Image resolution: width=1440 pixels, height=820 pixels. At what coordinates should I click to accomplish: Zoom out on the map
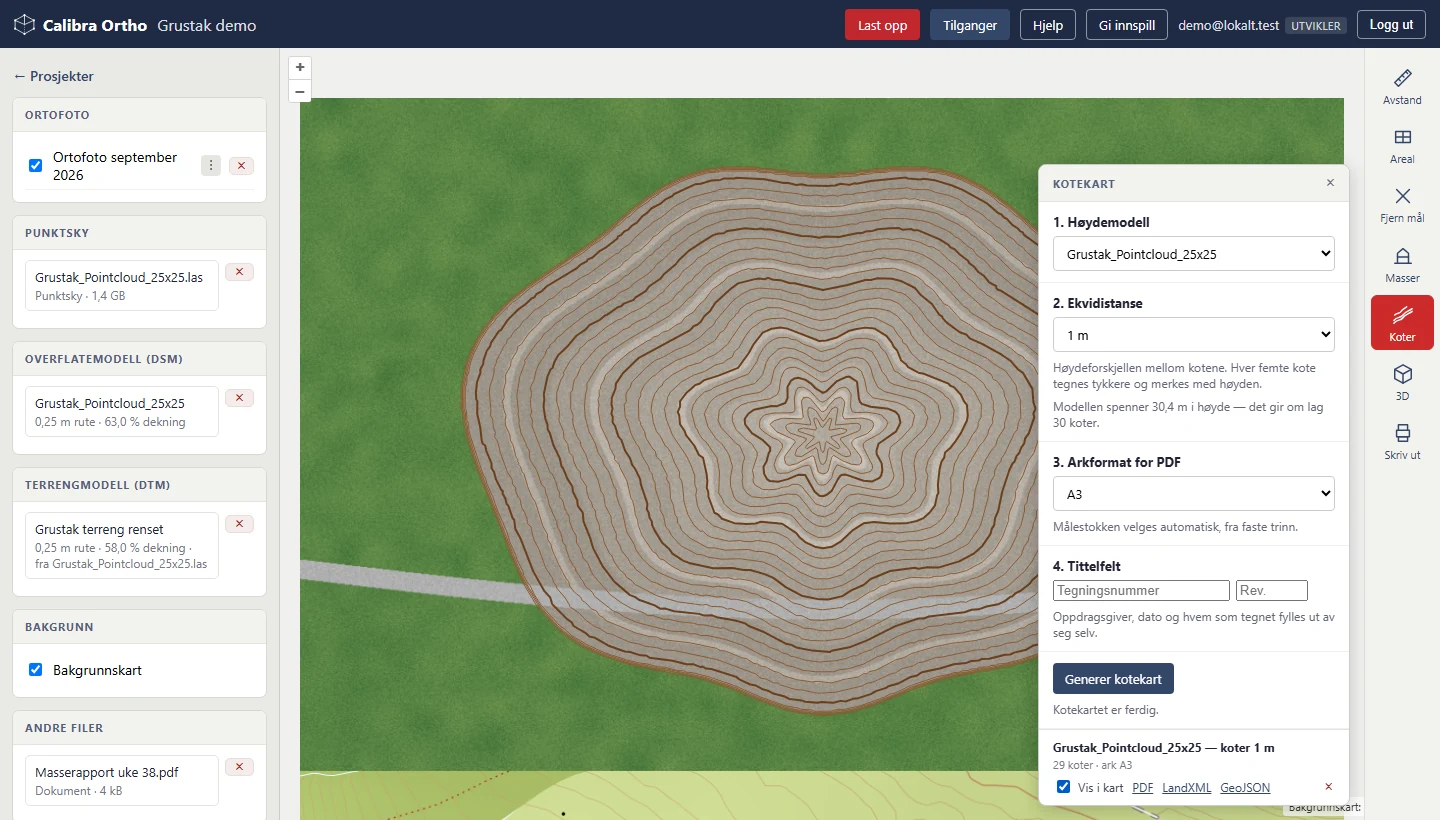[x=300, y=91]
